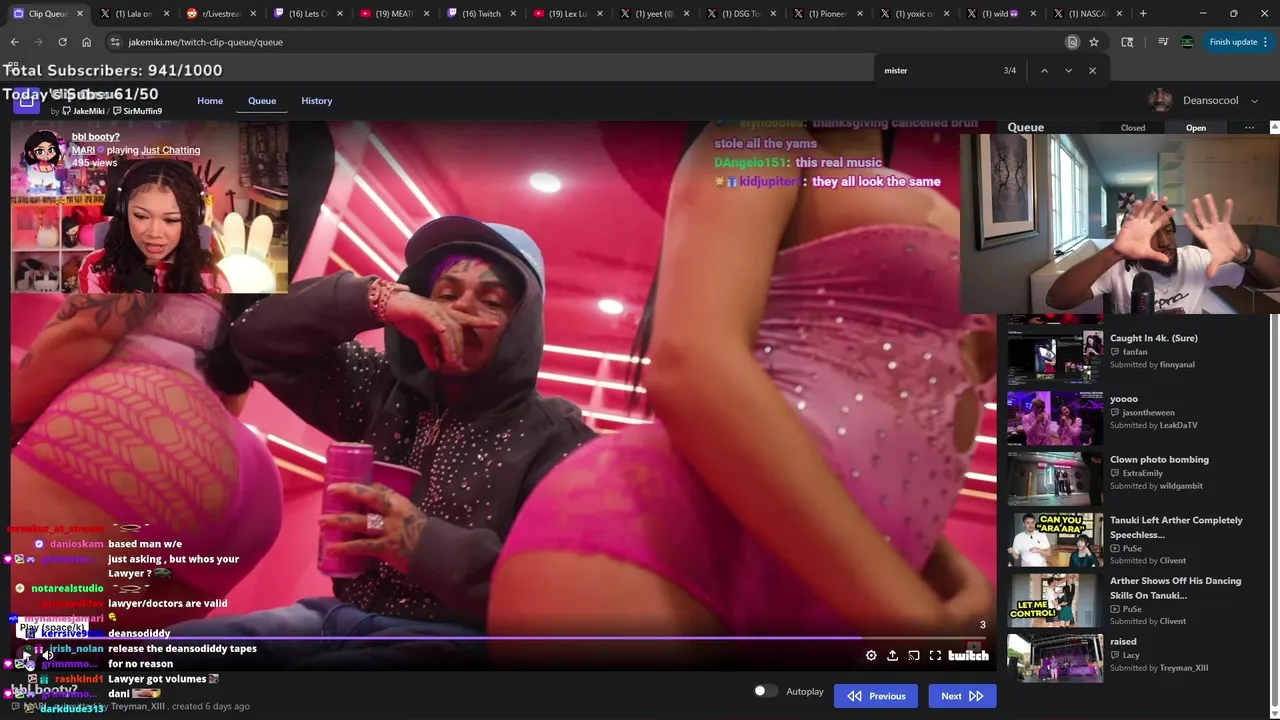Open the queue more options menu
This screenshot has height=720, width=1280.
[1249, 128]
